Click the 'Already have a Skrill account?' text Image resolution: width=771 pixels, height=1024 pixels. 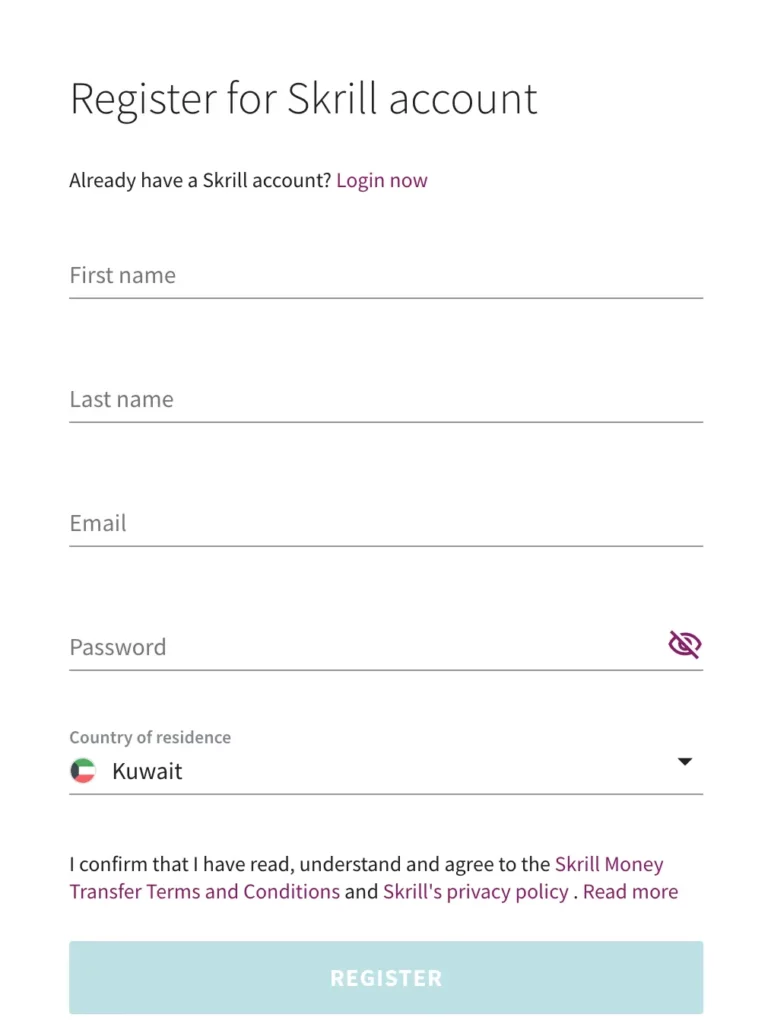[x=200, y=181]
